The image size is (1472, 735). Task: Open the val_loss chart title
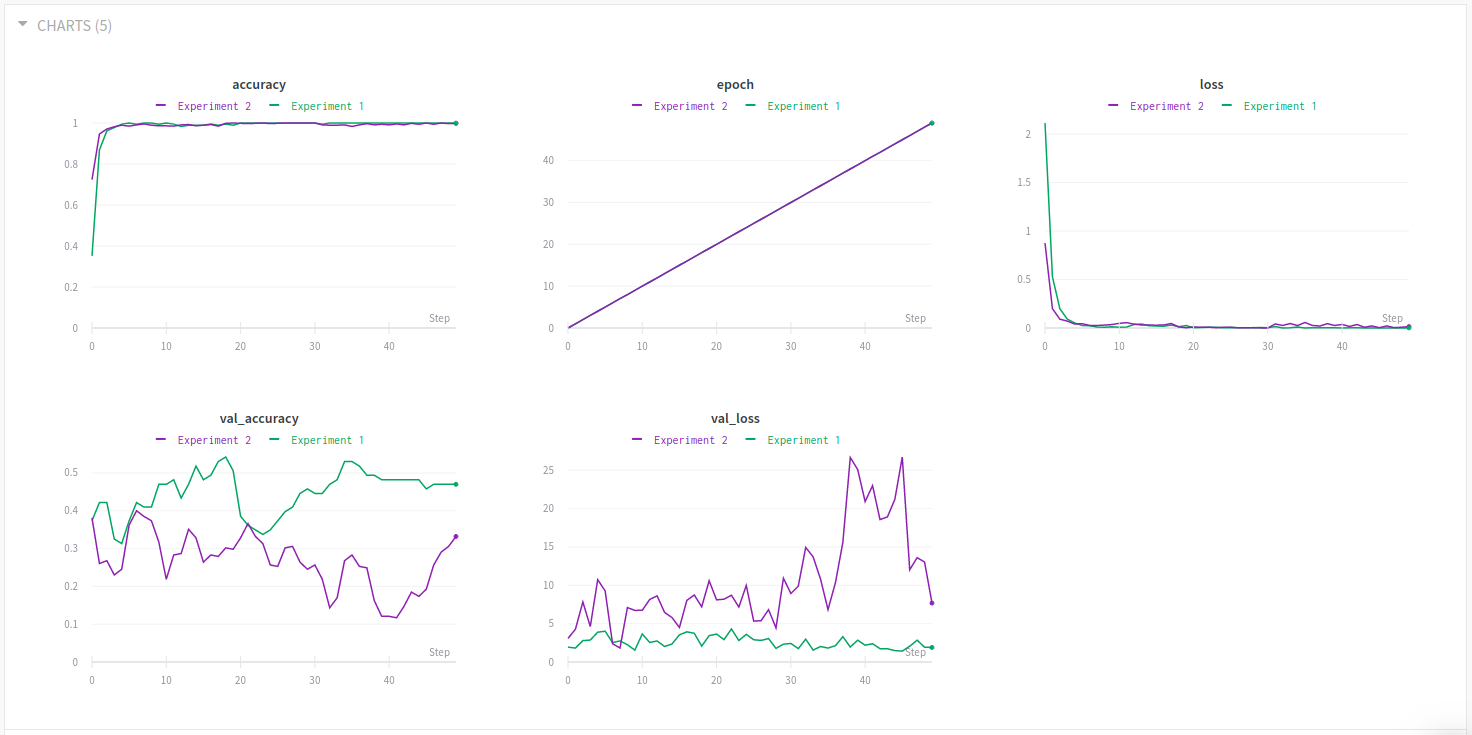point(735,419)
